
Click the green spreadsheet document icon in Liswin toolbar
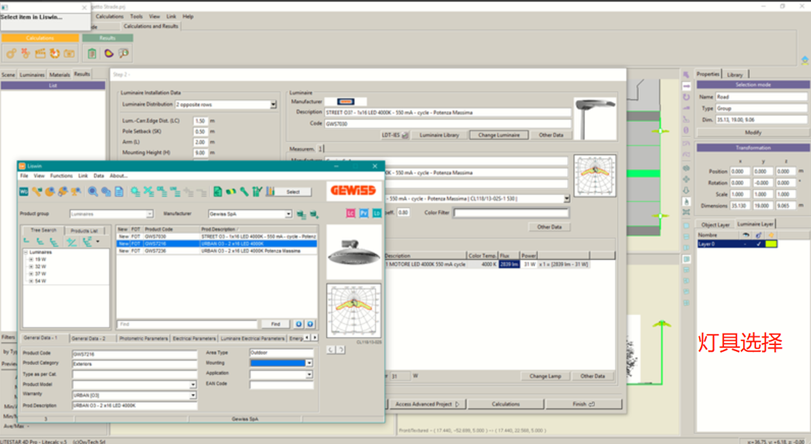click(x=218, y=191)
